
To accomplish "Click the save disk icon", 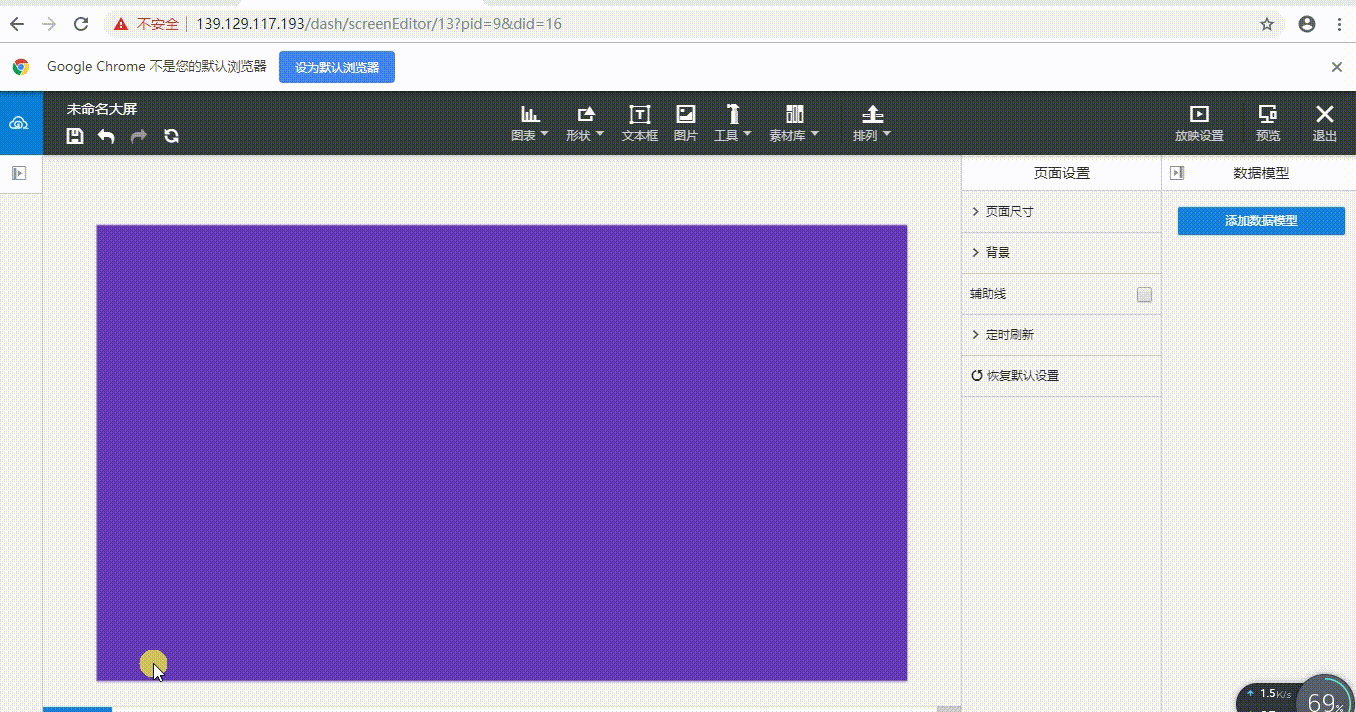I will (75, 136).
